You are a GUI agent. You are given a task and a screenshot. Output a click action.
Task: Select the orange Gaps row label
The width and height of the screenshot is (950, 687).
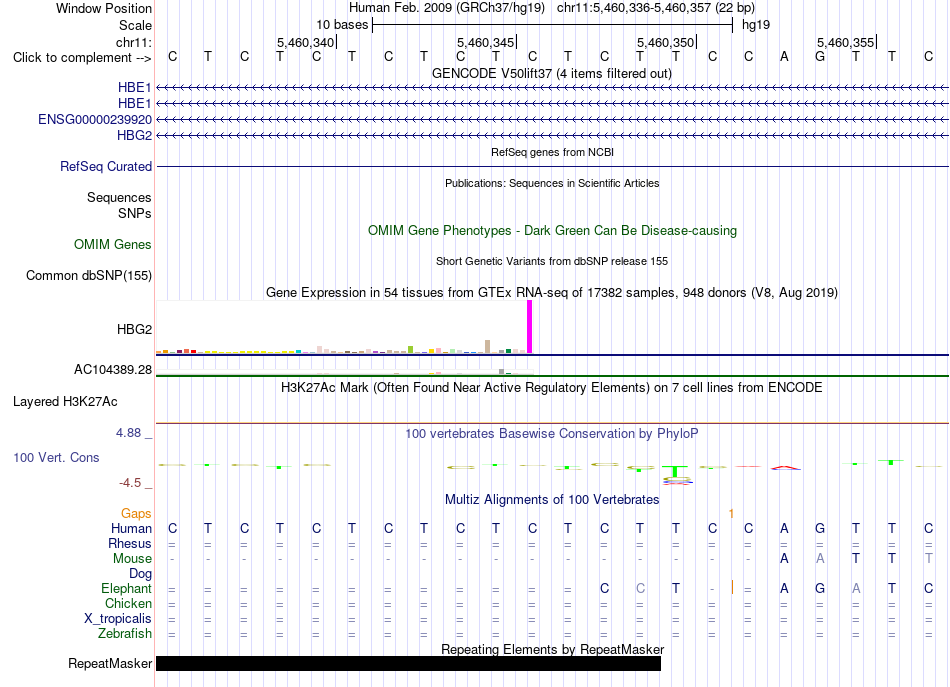click(x=136, y=513)
